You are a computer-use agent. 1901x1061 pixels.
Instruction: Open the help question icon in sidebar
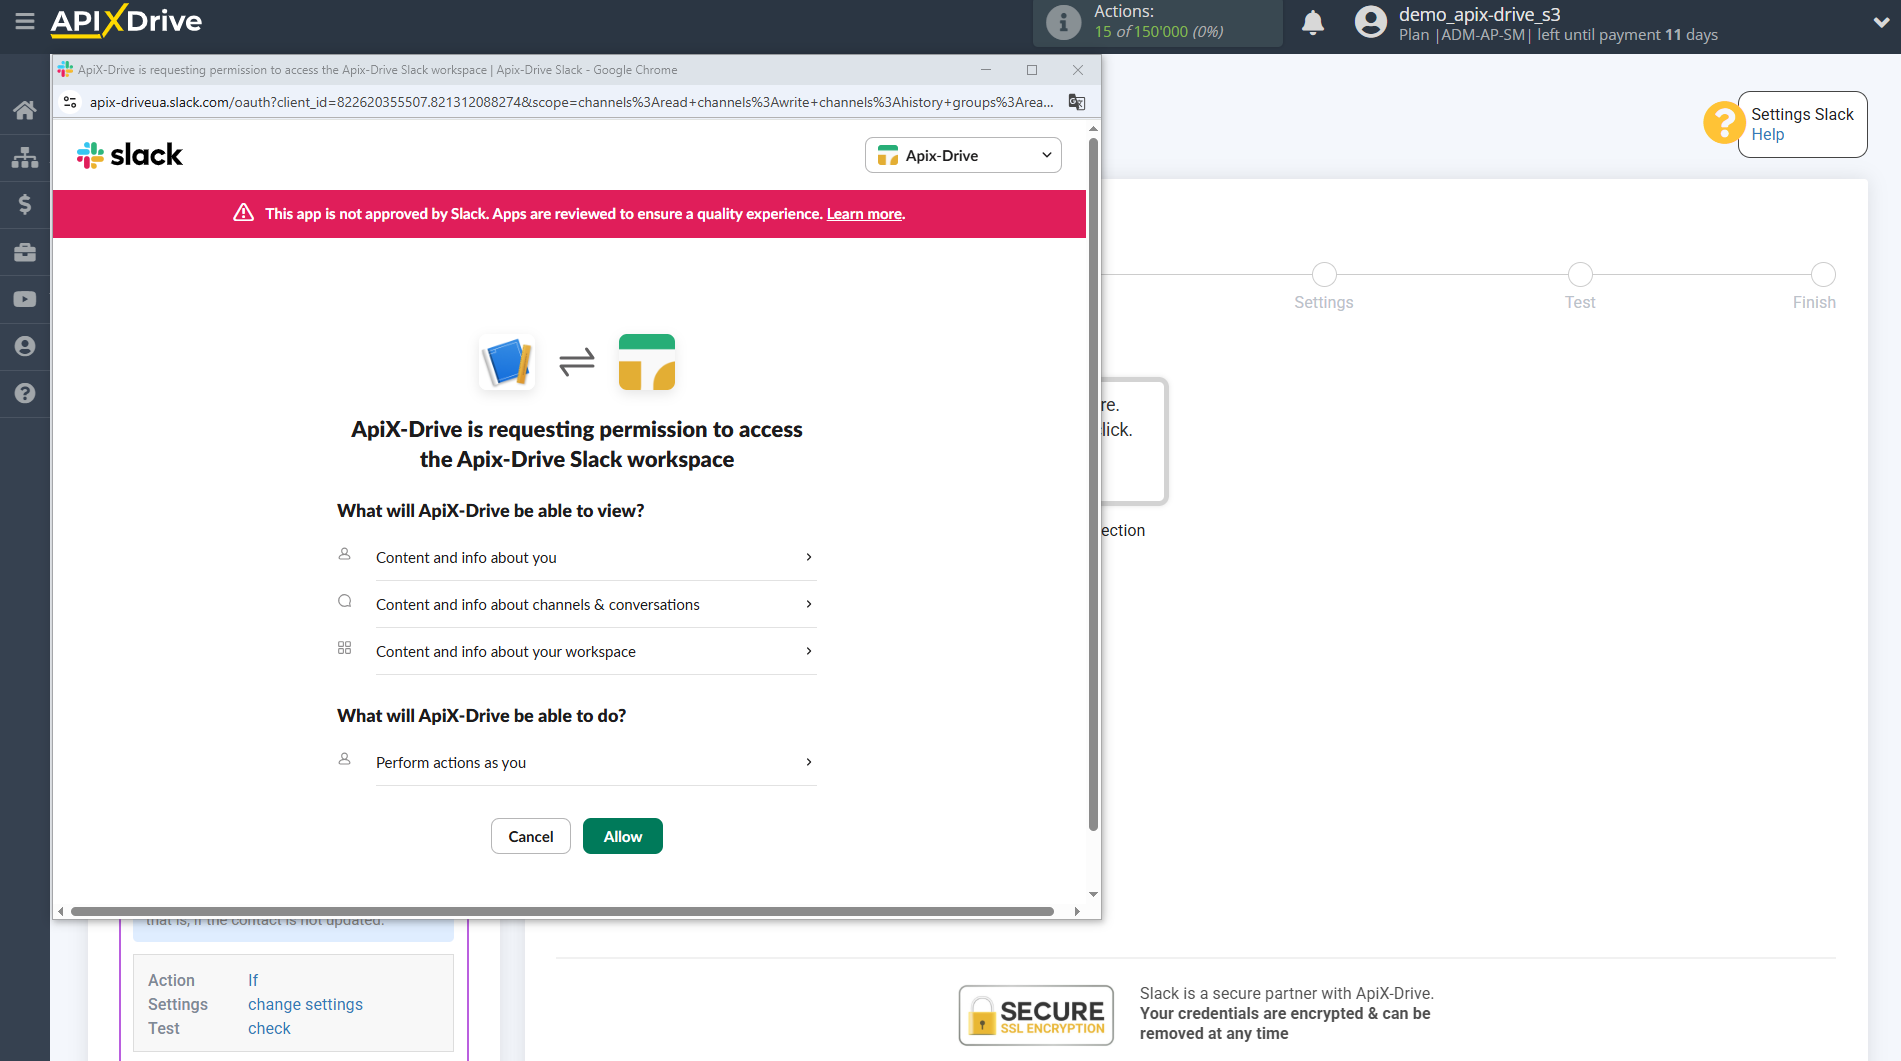coord(25,393)
